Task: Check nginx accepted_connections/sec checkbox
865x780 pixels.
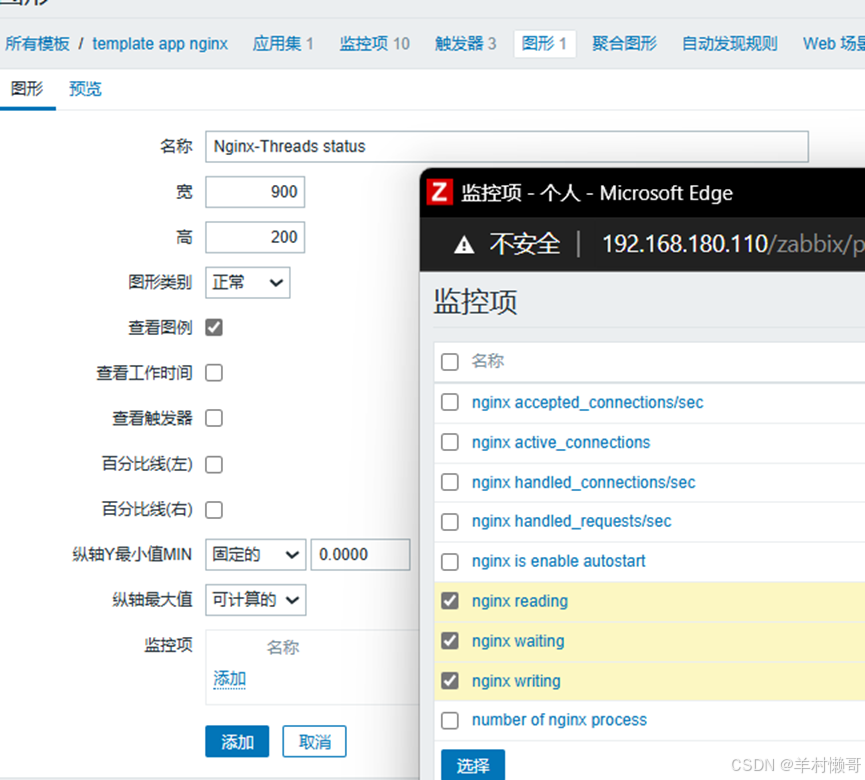Action: click(450, 402)
